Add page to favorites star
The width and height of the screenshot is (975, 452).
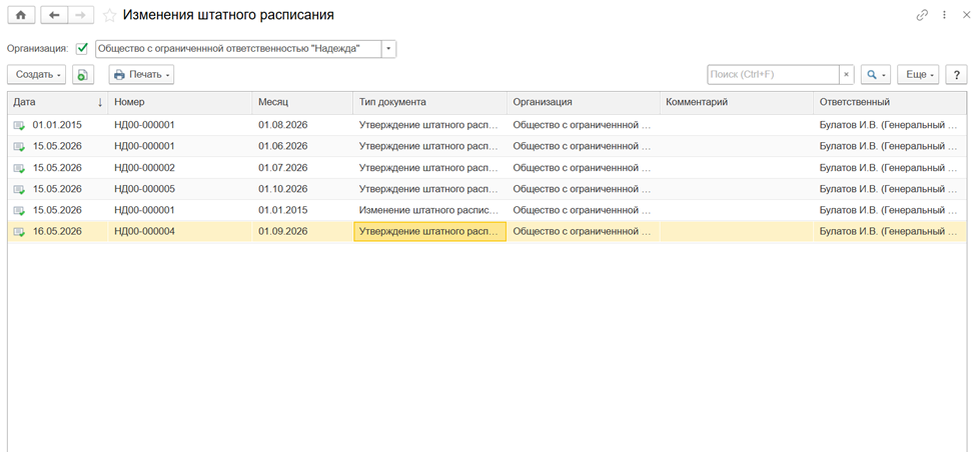[109, 16]
